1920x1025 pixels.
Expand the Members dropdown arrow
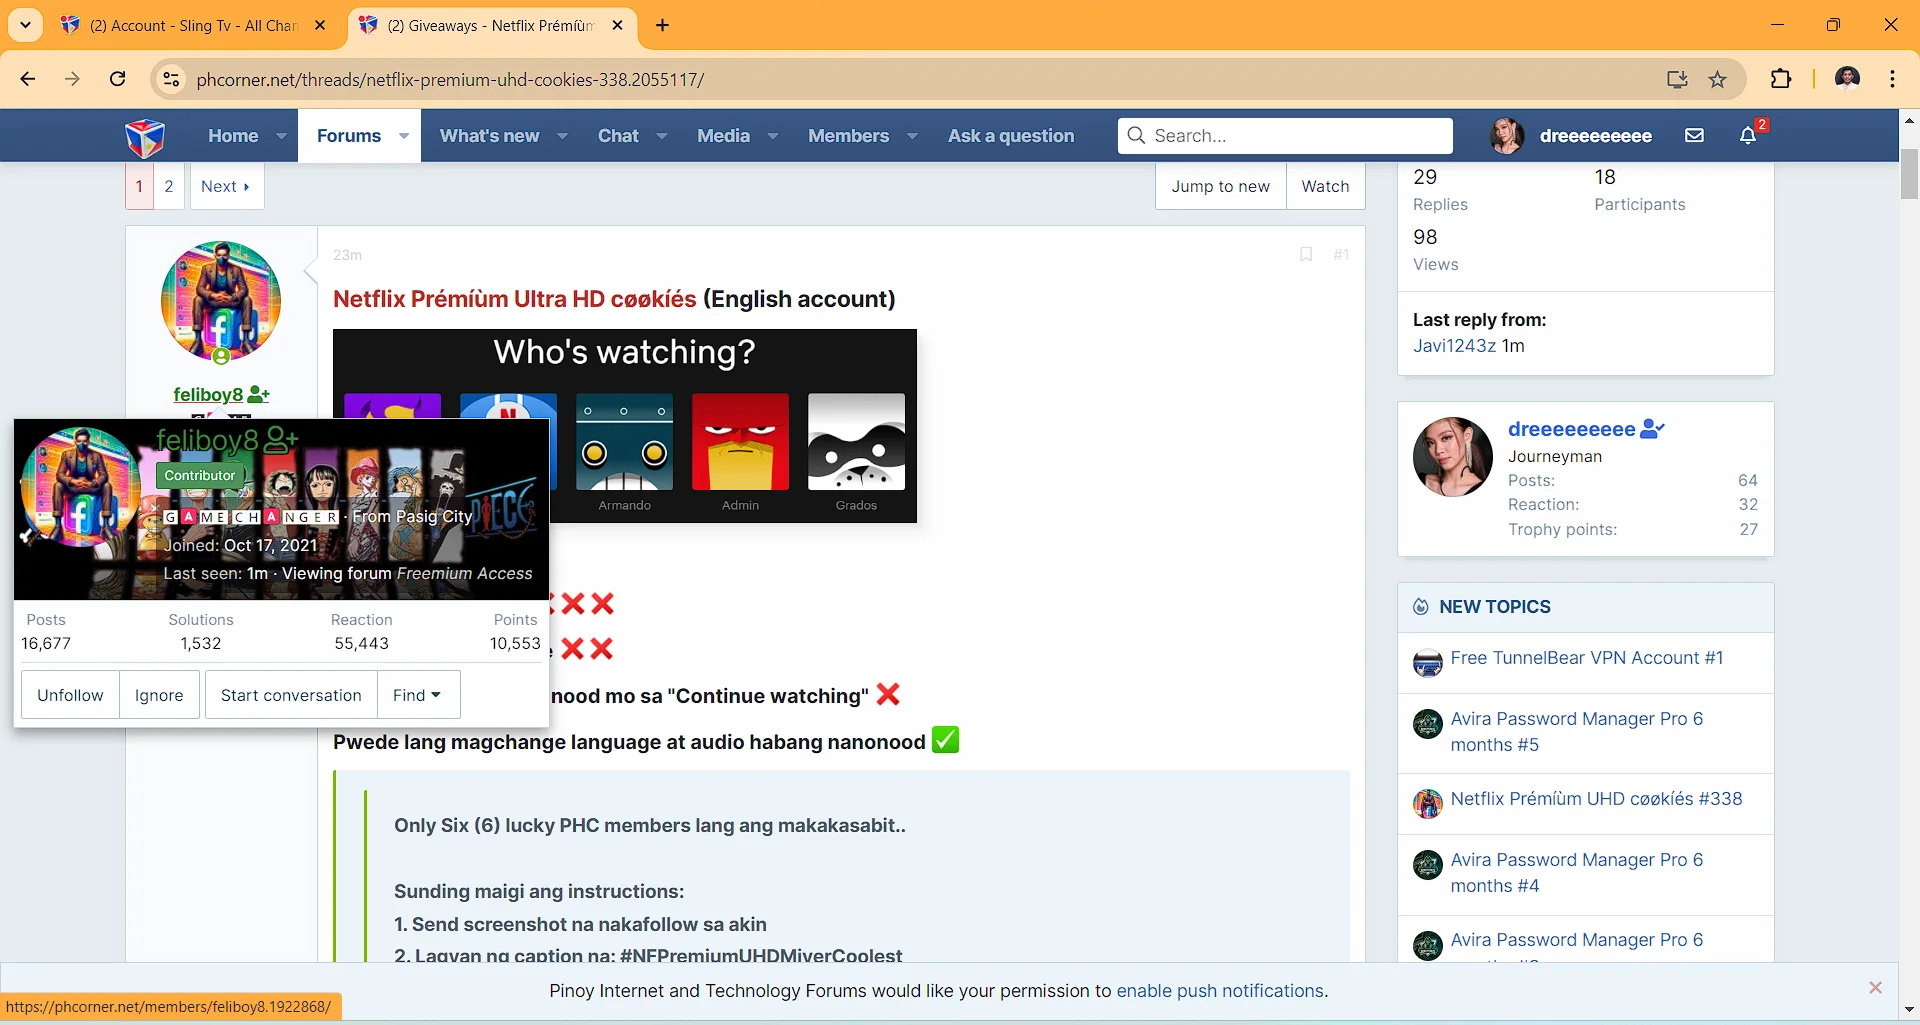912,136
